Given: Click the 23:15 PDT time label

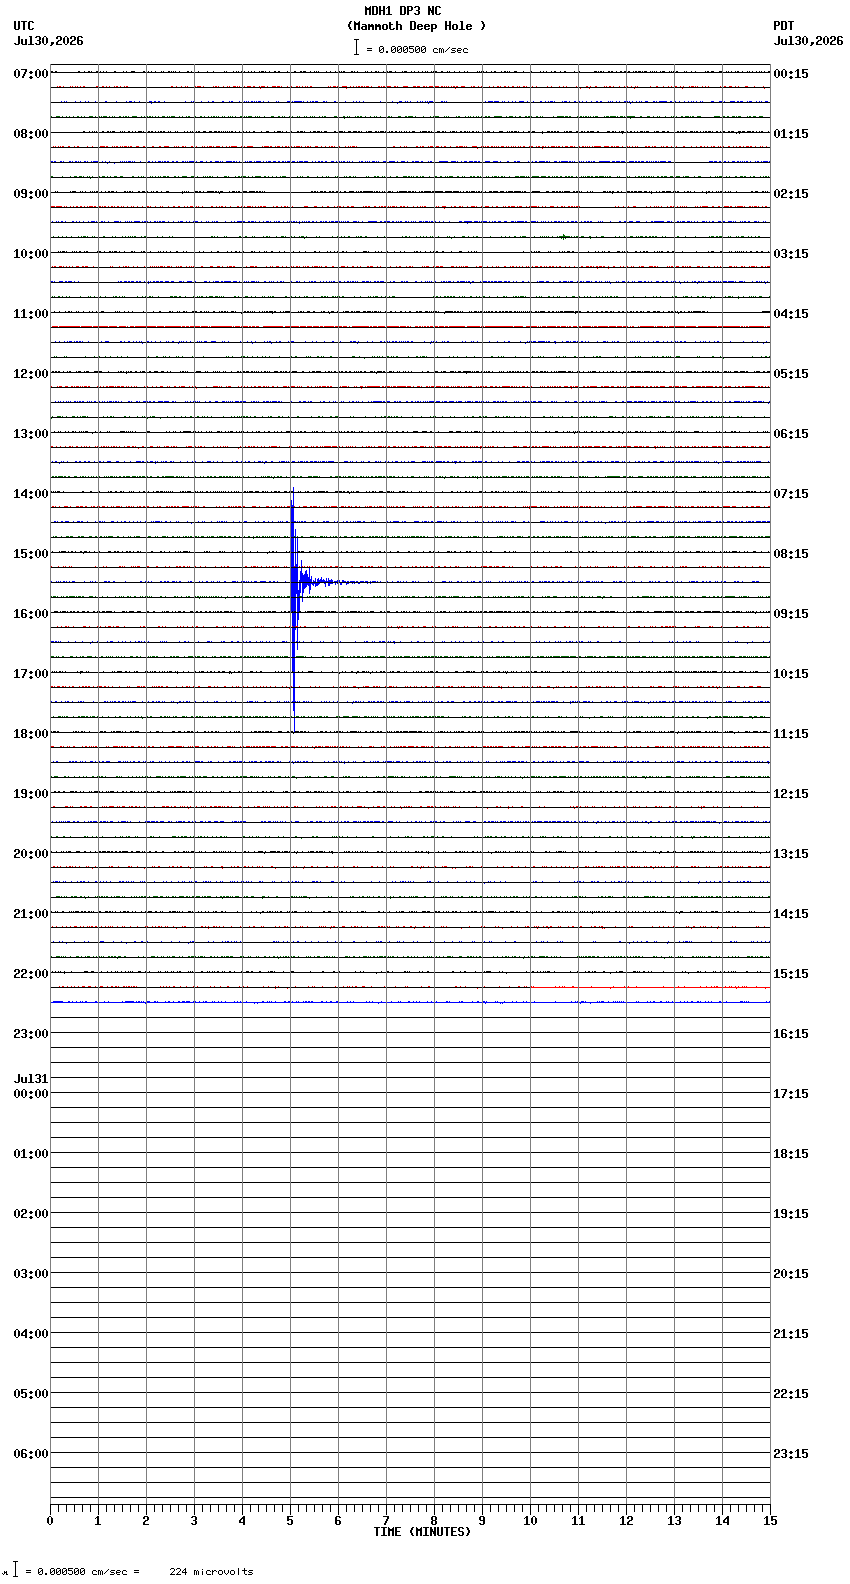Looking at the screenshot, I should point(791,1454).
